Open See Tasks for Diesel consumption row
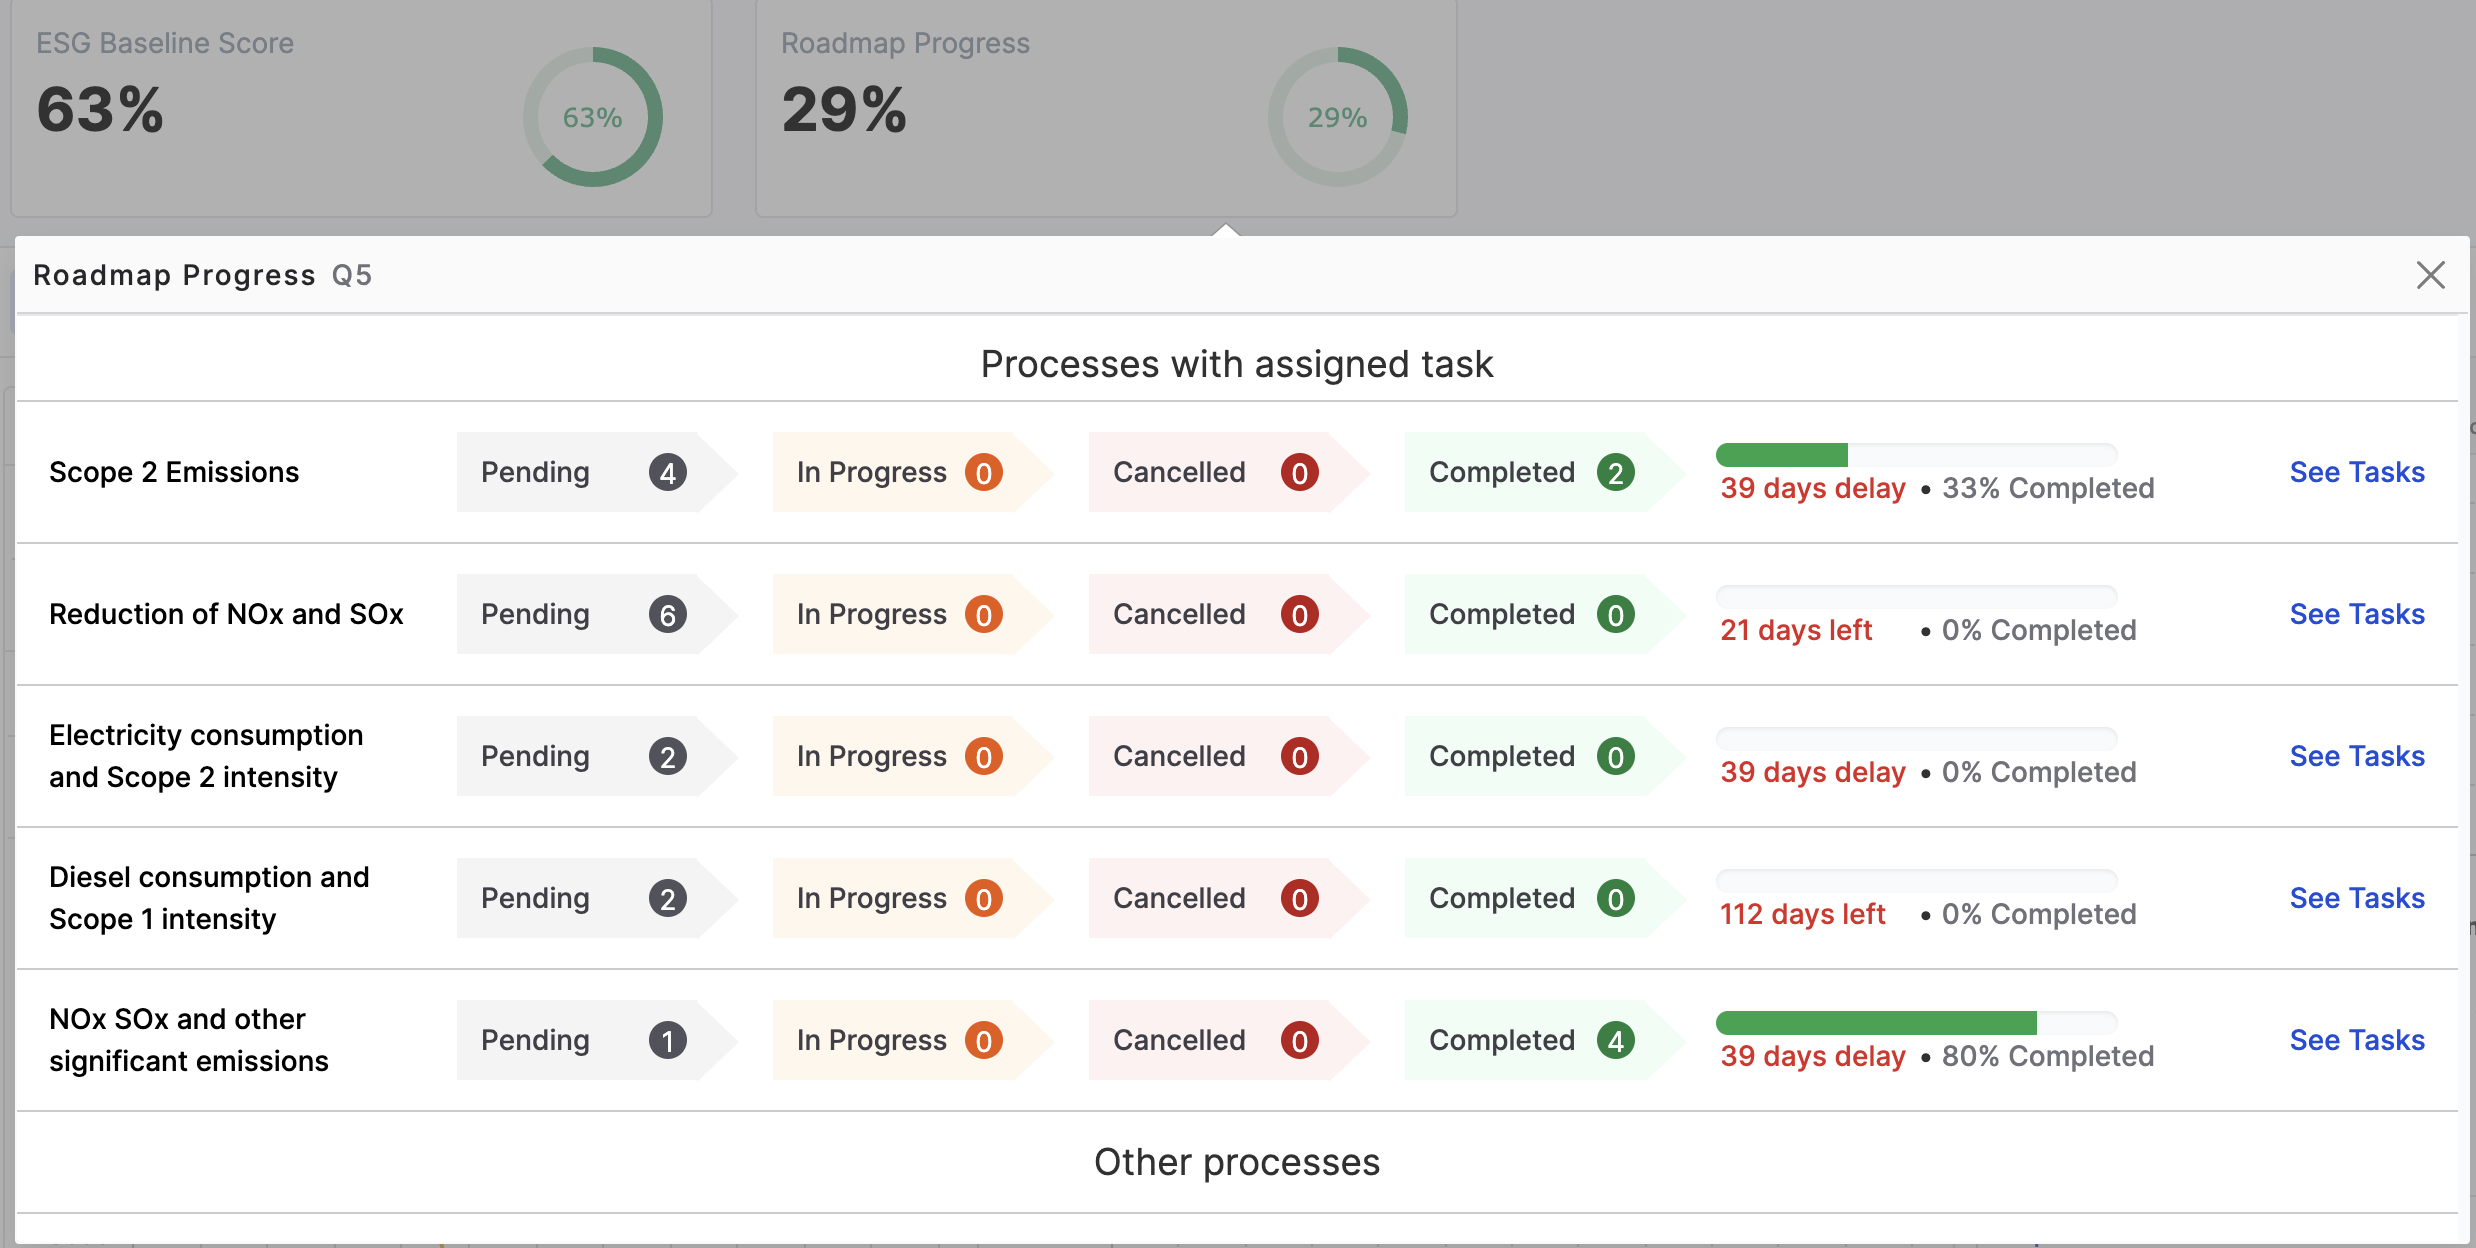This screenshot has height=1248, width=2476. point(2356,898)
